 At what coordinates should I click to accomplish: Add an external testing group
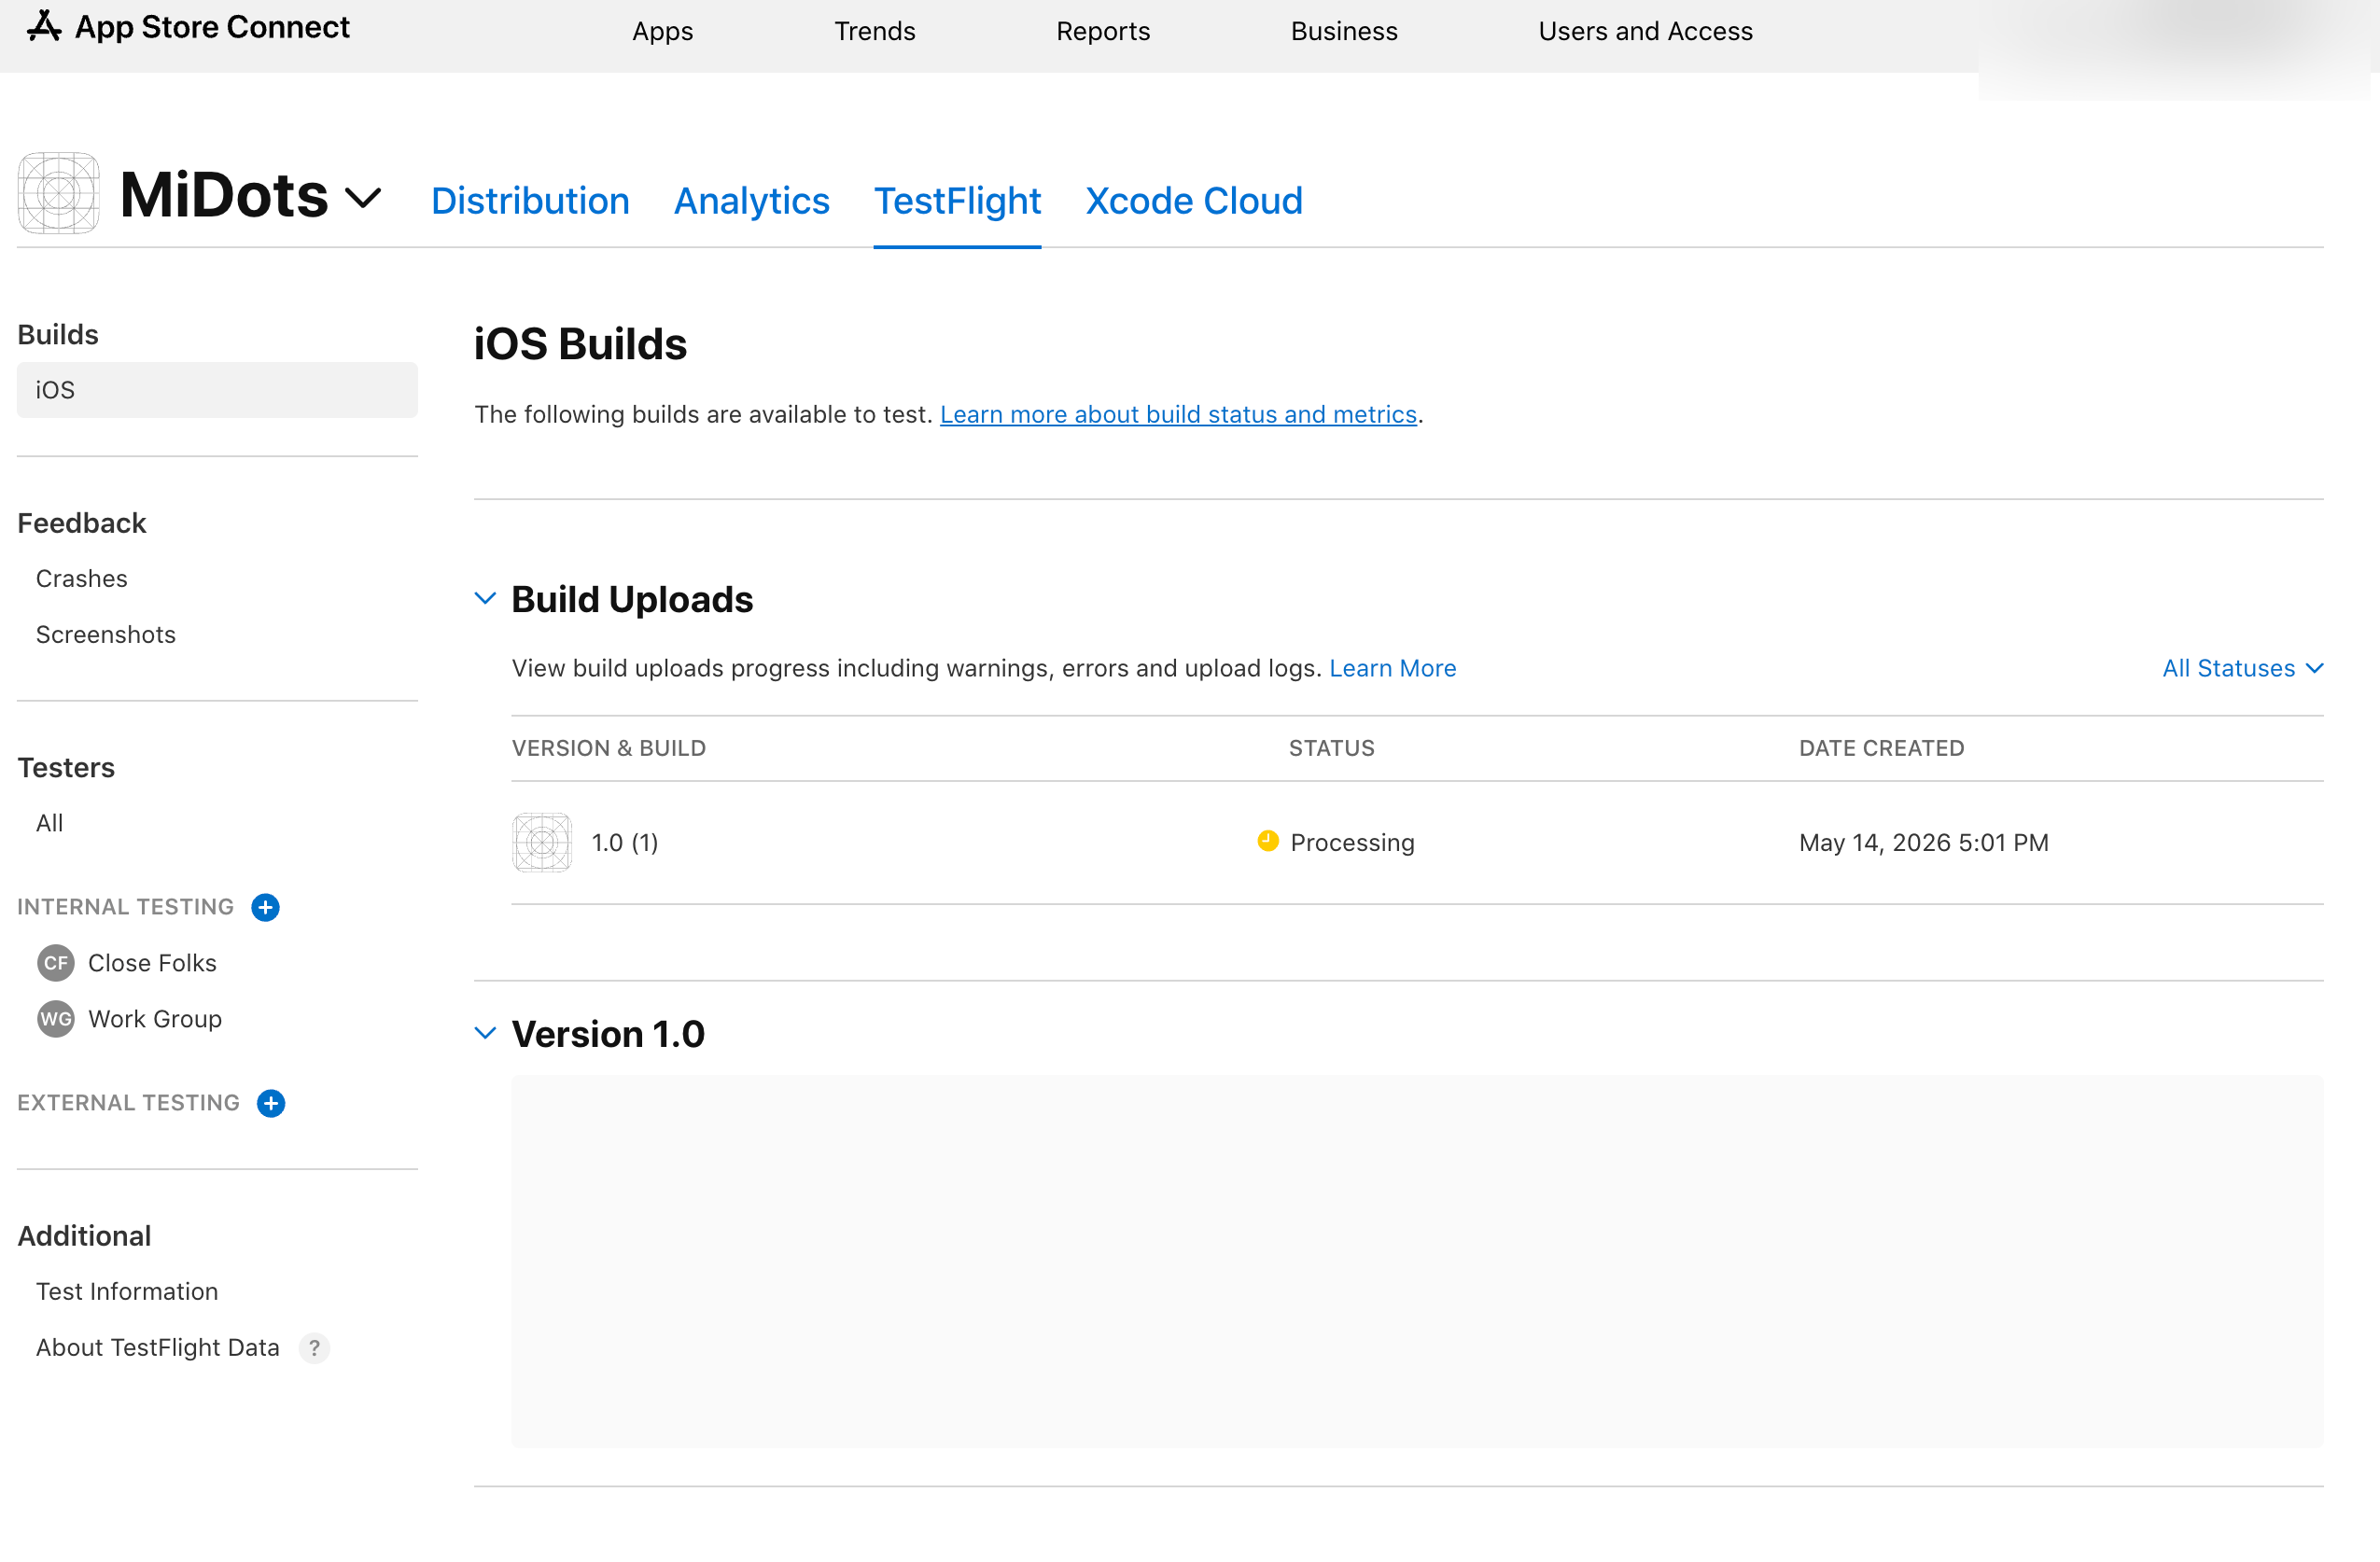(271, 1103)
